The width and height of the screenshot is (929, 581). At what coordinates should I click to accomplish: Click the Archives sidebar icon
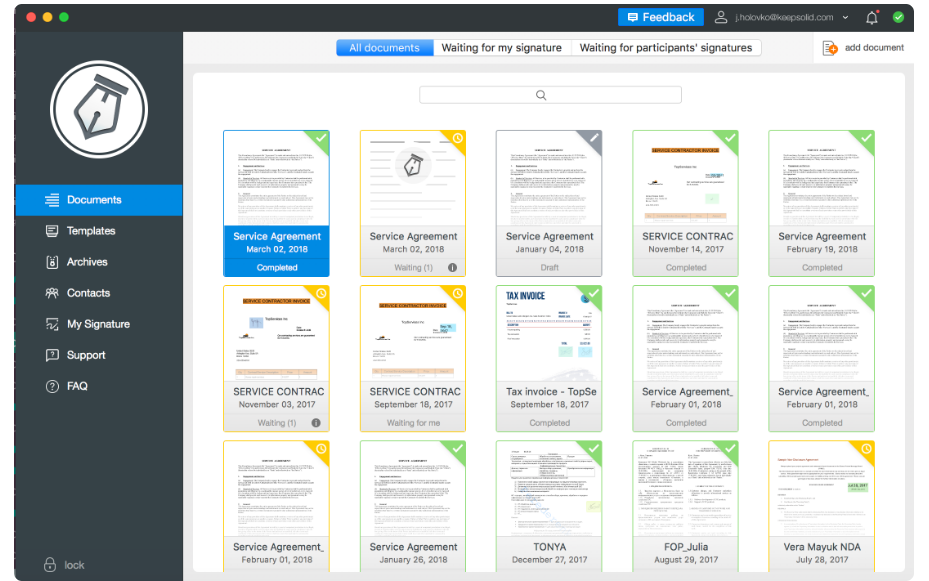pyautogui.click(x=52, y=262)
